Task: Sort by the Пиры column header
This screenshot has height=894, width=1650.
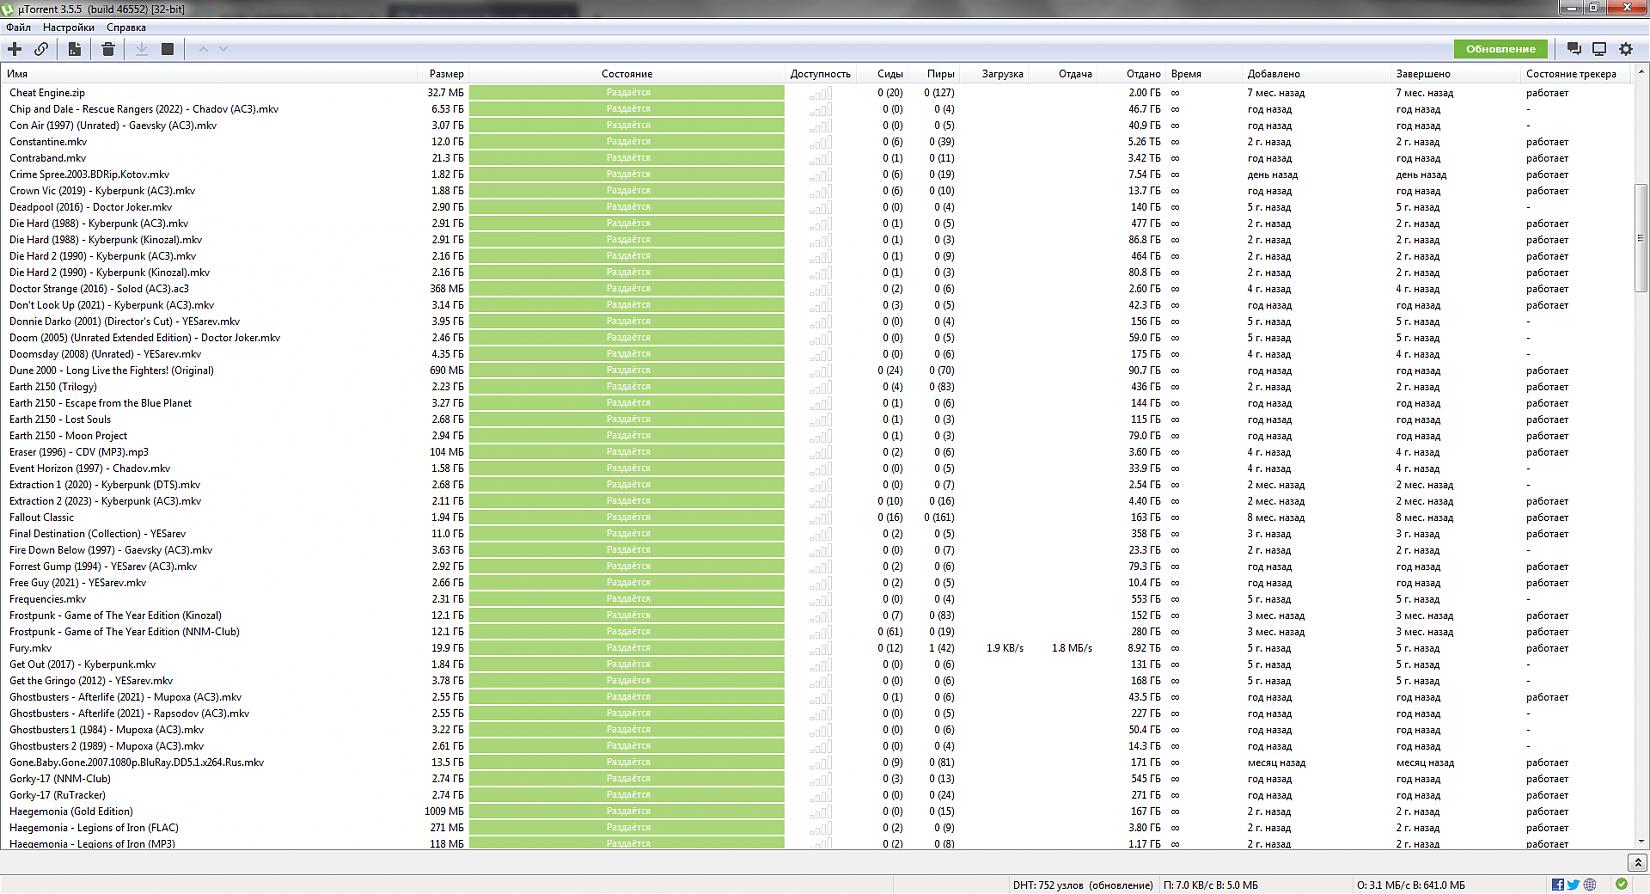Action: tap(940, 74)
